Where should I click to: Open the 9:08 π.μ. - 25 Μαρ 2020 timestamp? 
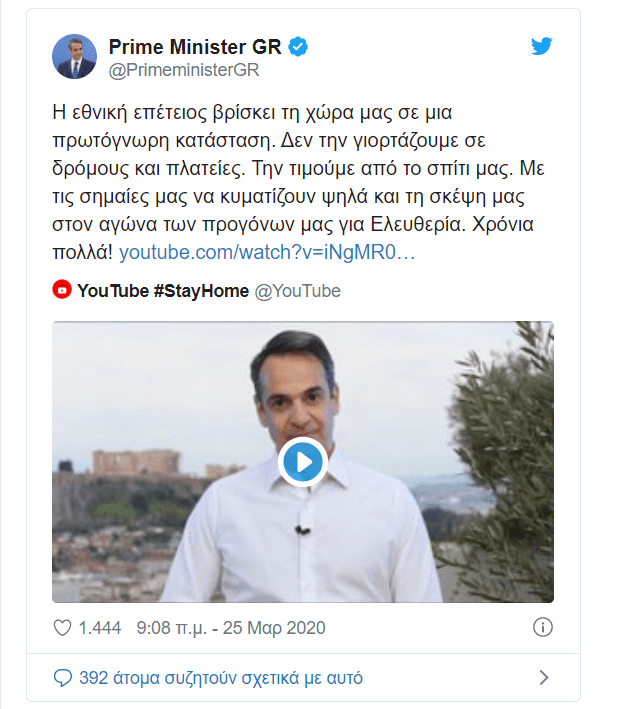tap(232, 628)
